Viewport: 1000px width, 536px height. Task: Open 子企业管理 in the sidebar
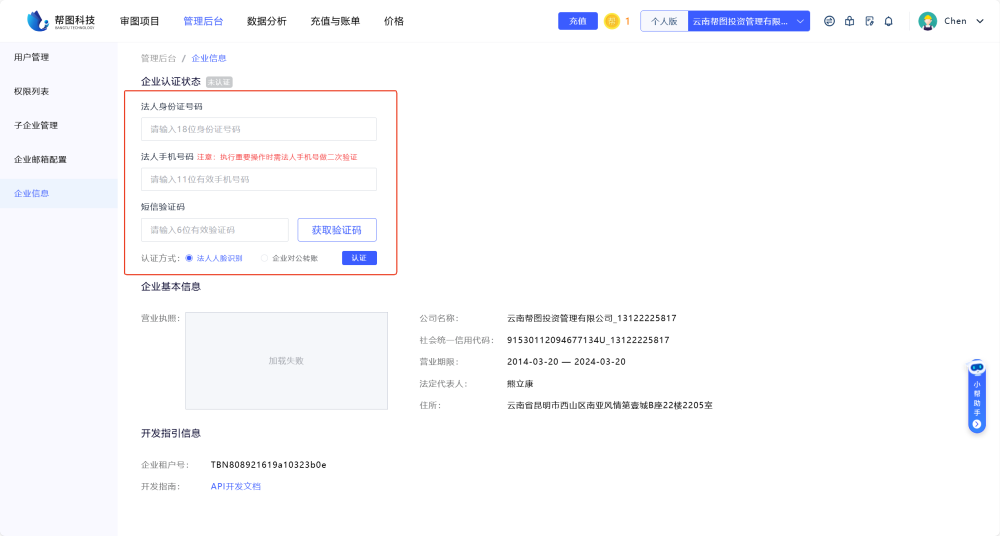[x=36, y=126]
